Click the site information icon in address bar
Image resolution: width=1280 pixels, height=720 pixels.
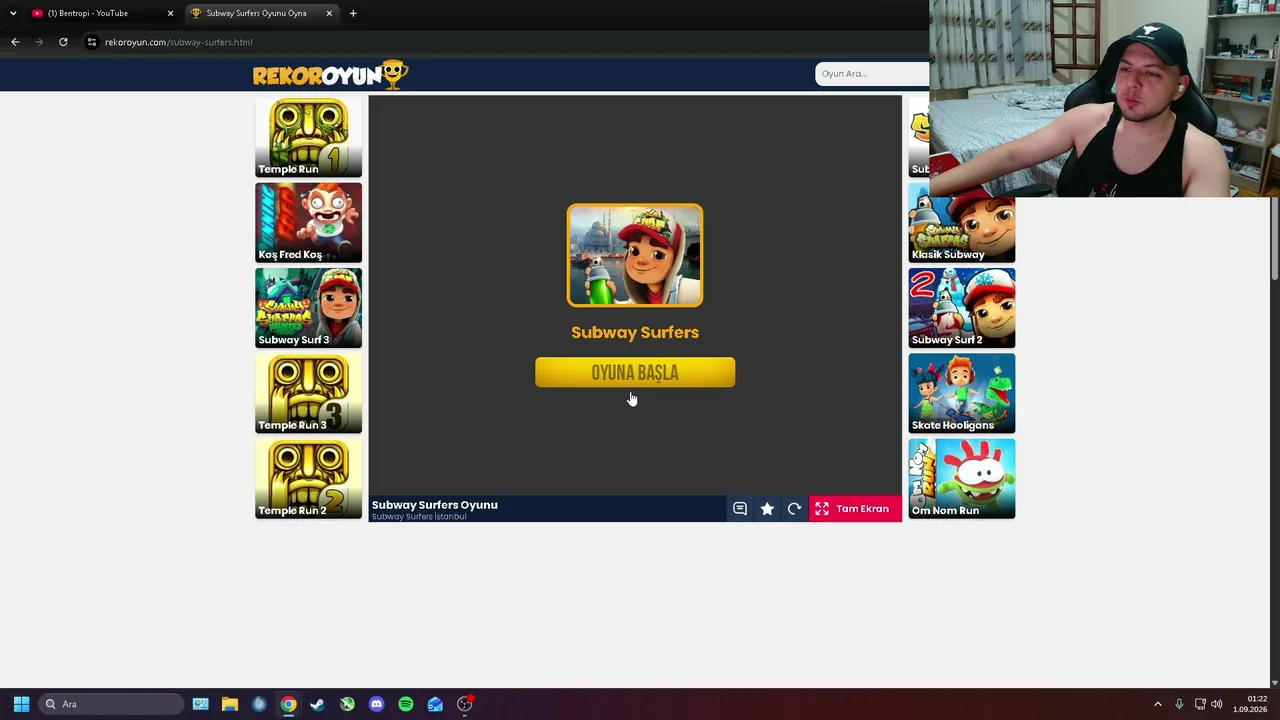point(92,42)
